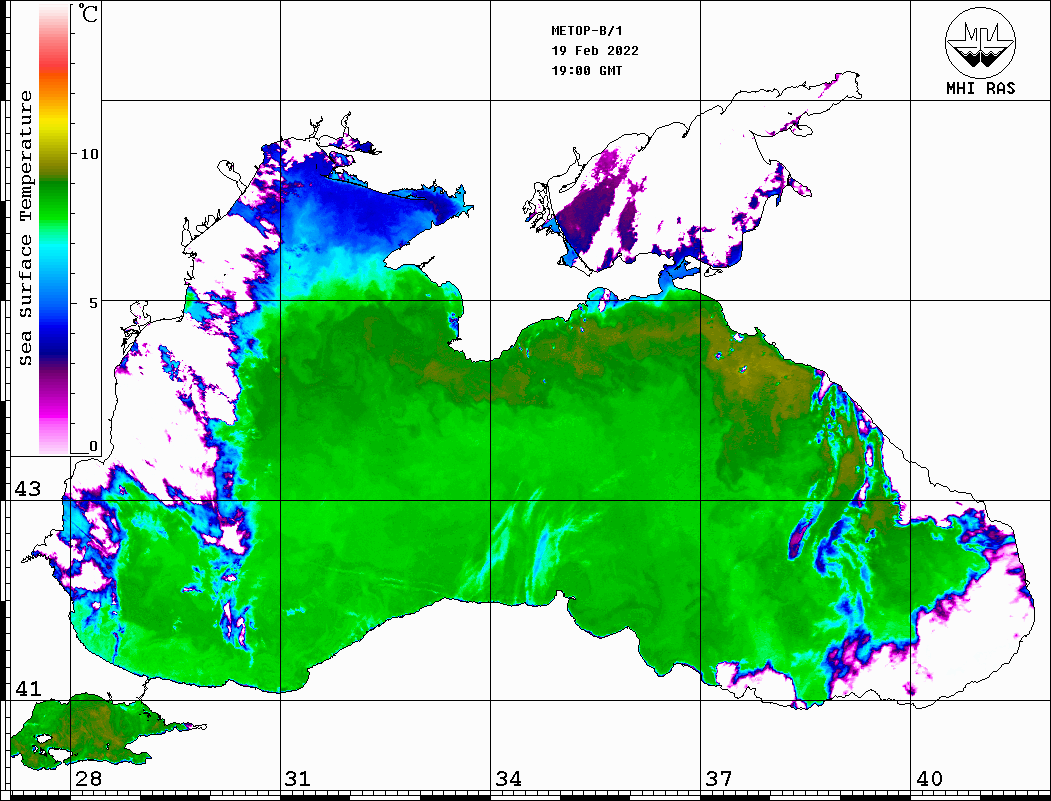Click the 0 mark on temperature scale
The image size is (1051, 801).
coord(93,446)
